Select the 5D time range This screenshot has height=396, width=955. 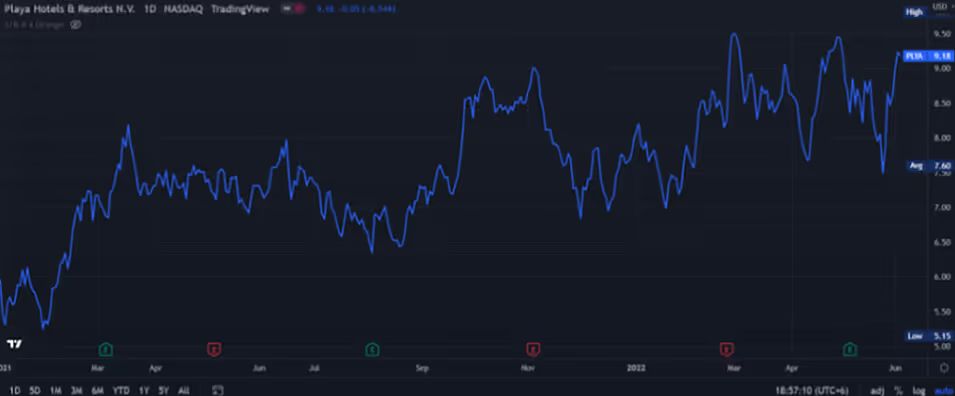(35, 391)
